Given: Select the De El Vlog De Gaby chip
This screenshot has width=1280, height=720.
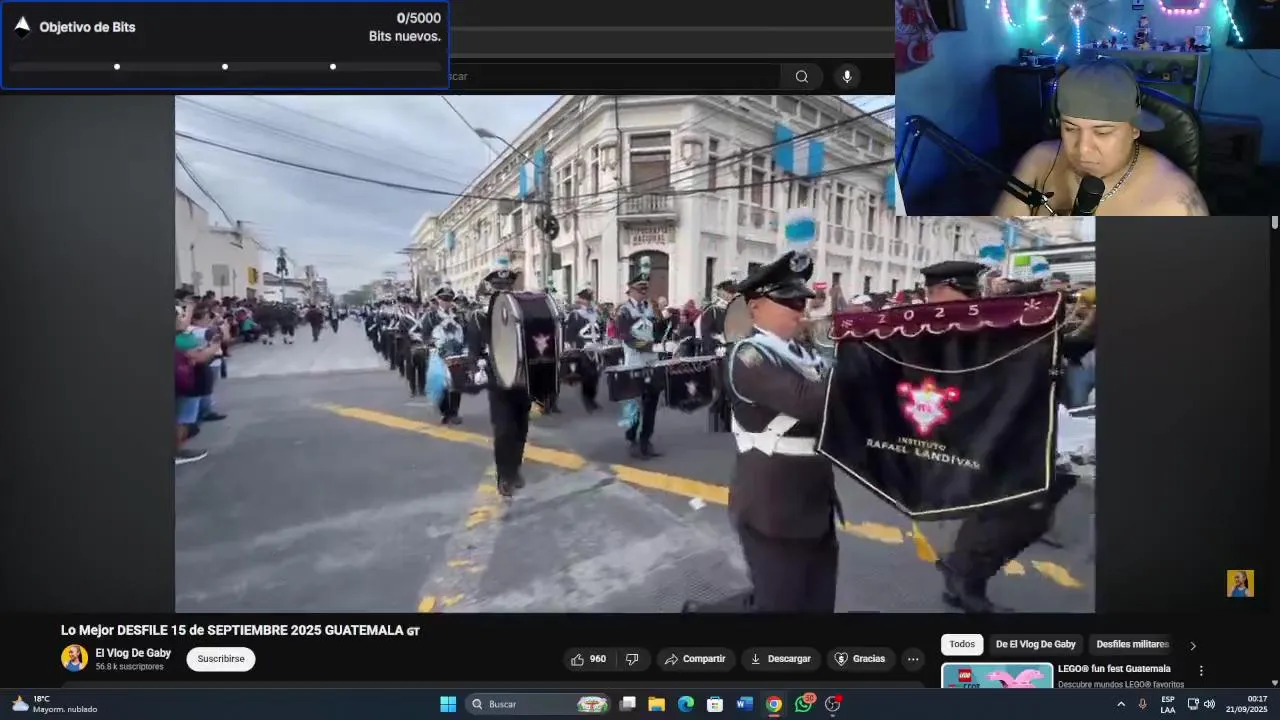Looking at the screenshot, I should [x=1036, y=645].
